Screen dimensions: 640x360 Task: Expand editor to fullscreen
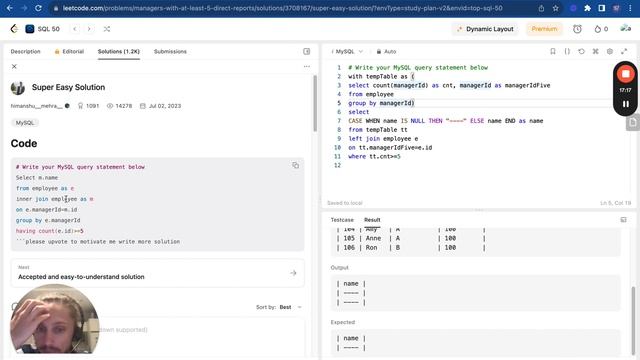624,51
